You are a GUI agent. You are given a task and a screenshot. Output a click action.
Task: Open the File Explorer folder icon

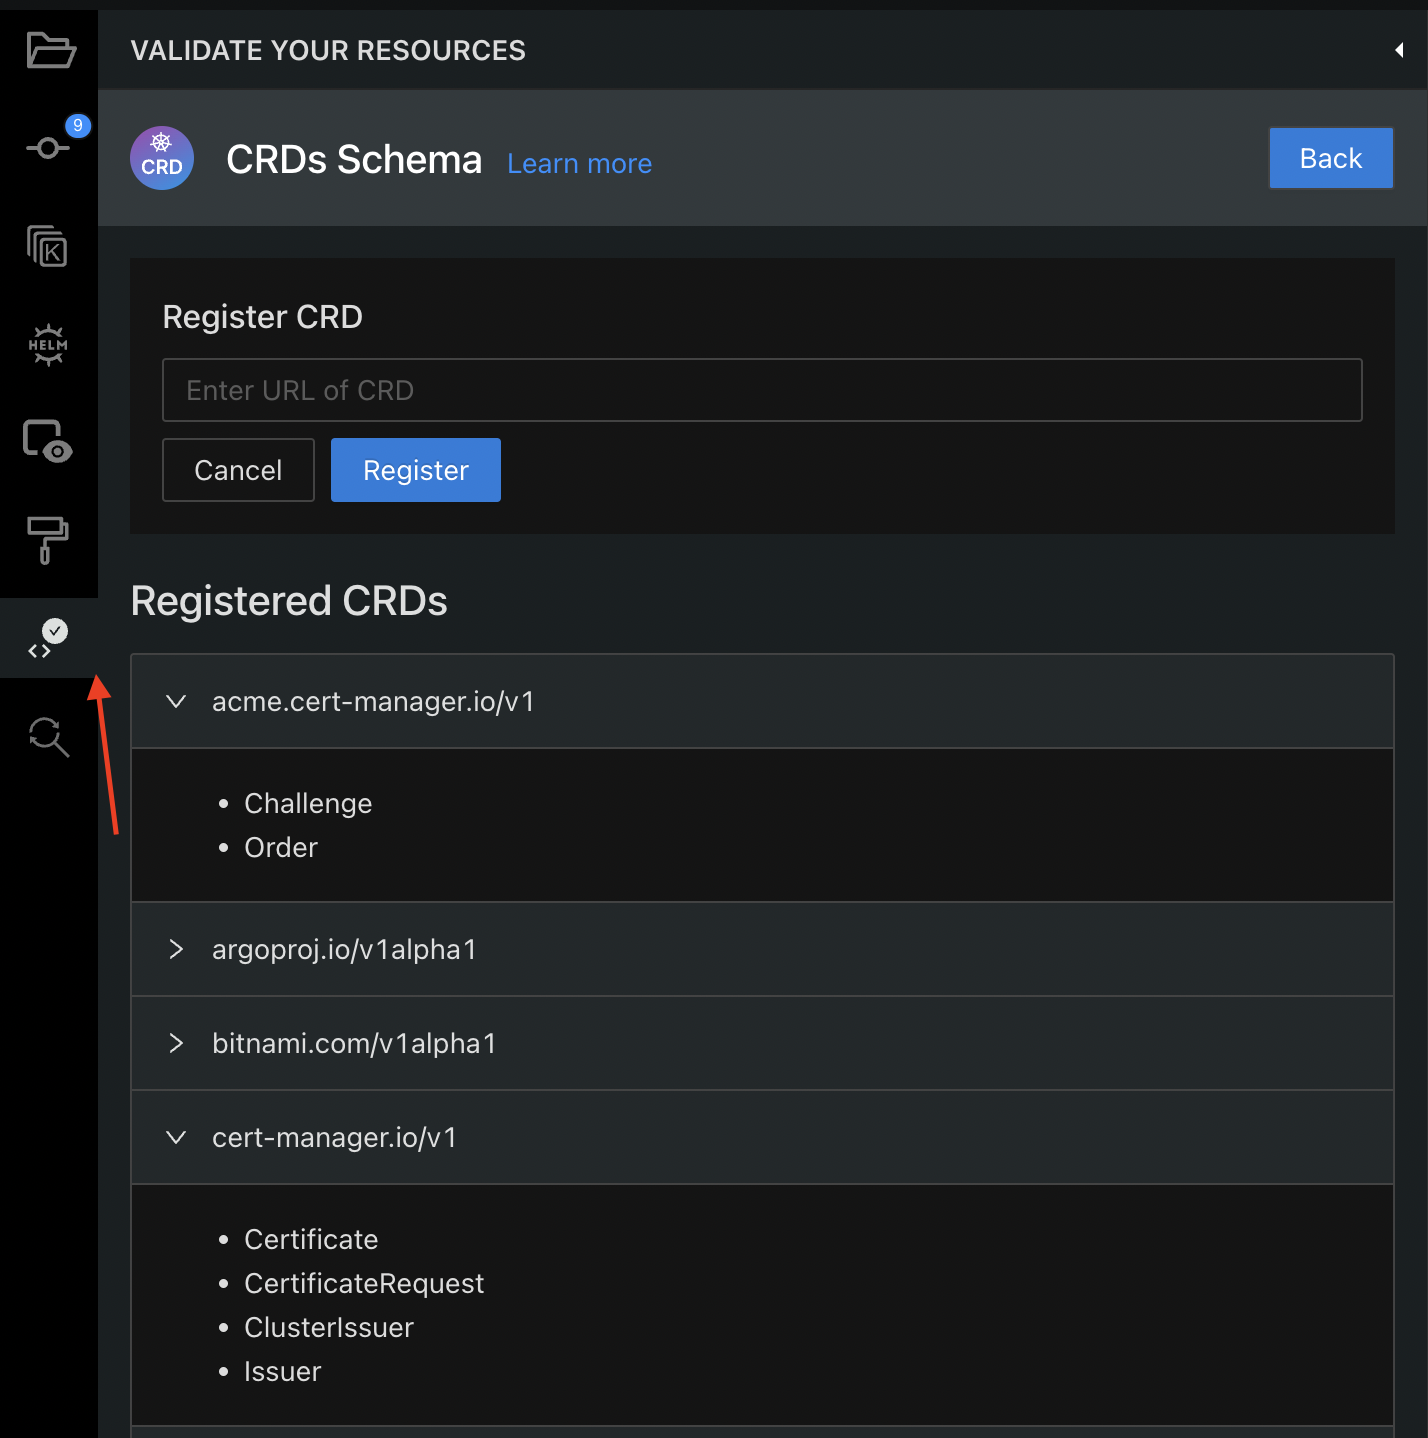(x=50, y=50)
